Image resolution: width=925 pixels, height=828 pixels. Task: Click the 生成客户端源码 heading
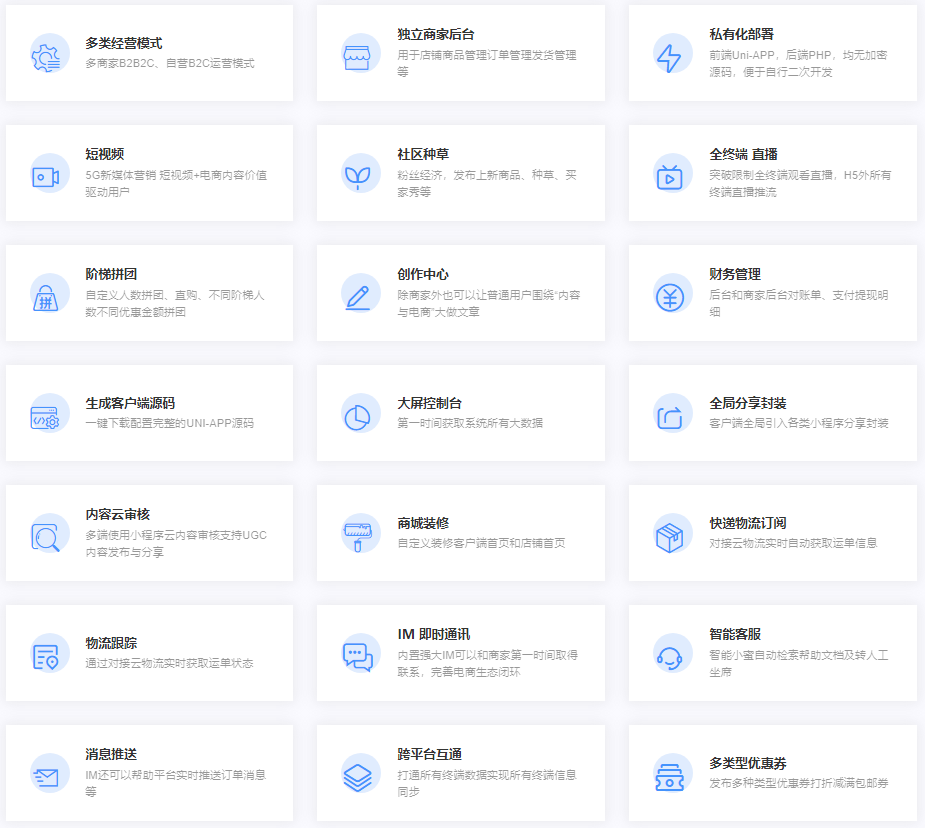(130, 403)
